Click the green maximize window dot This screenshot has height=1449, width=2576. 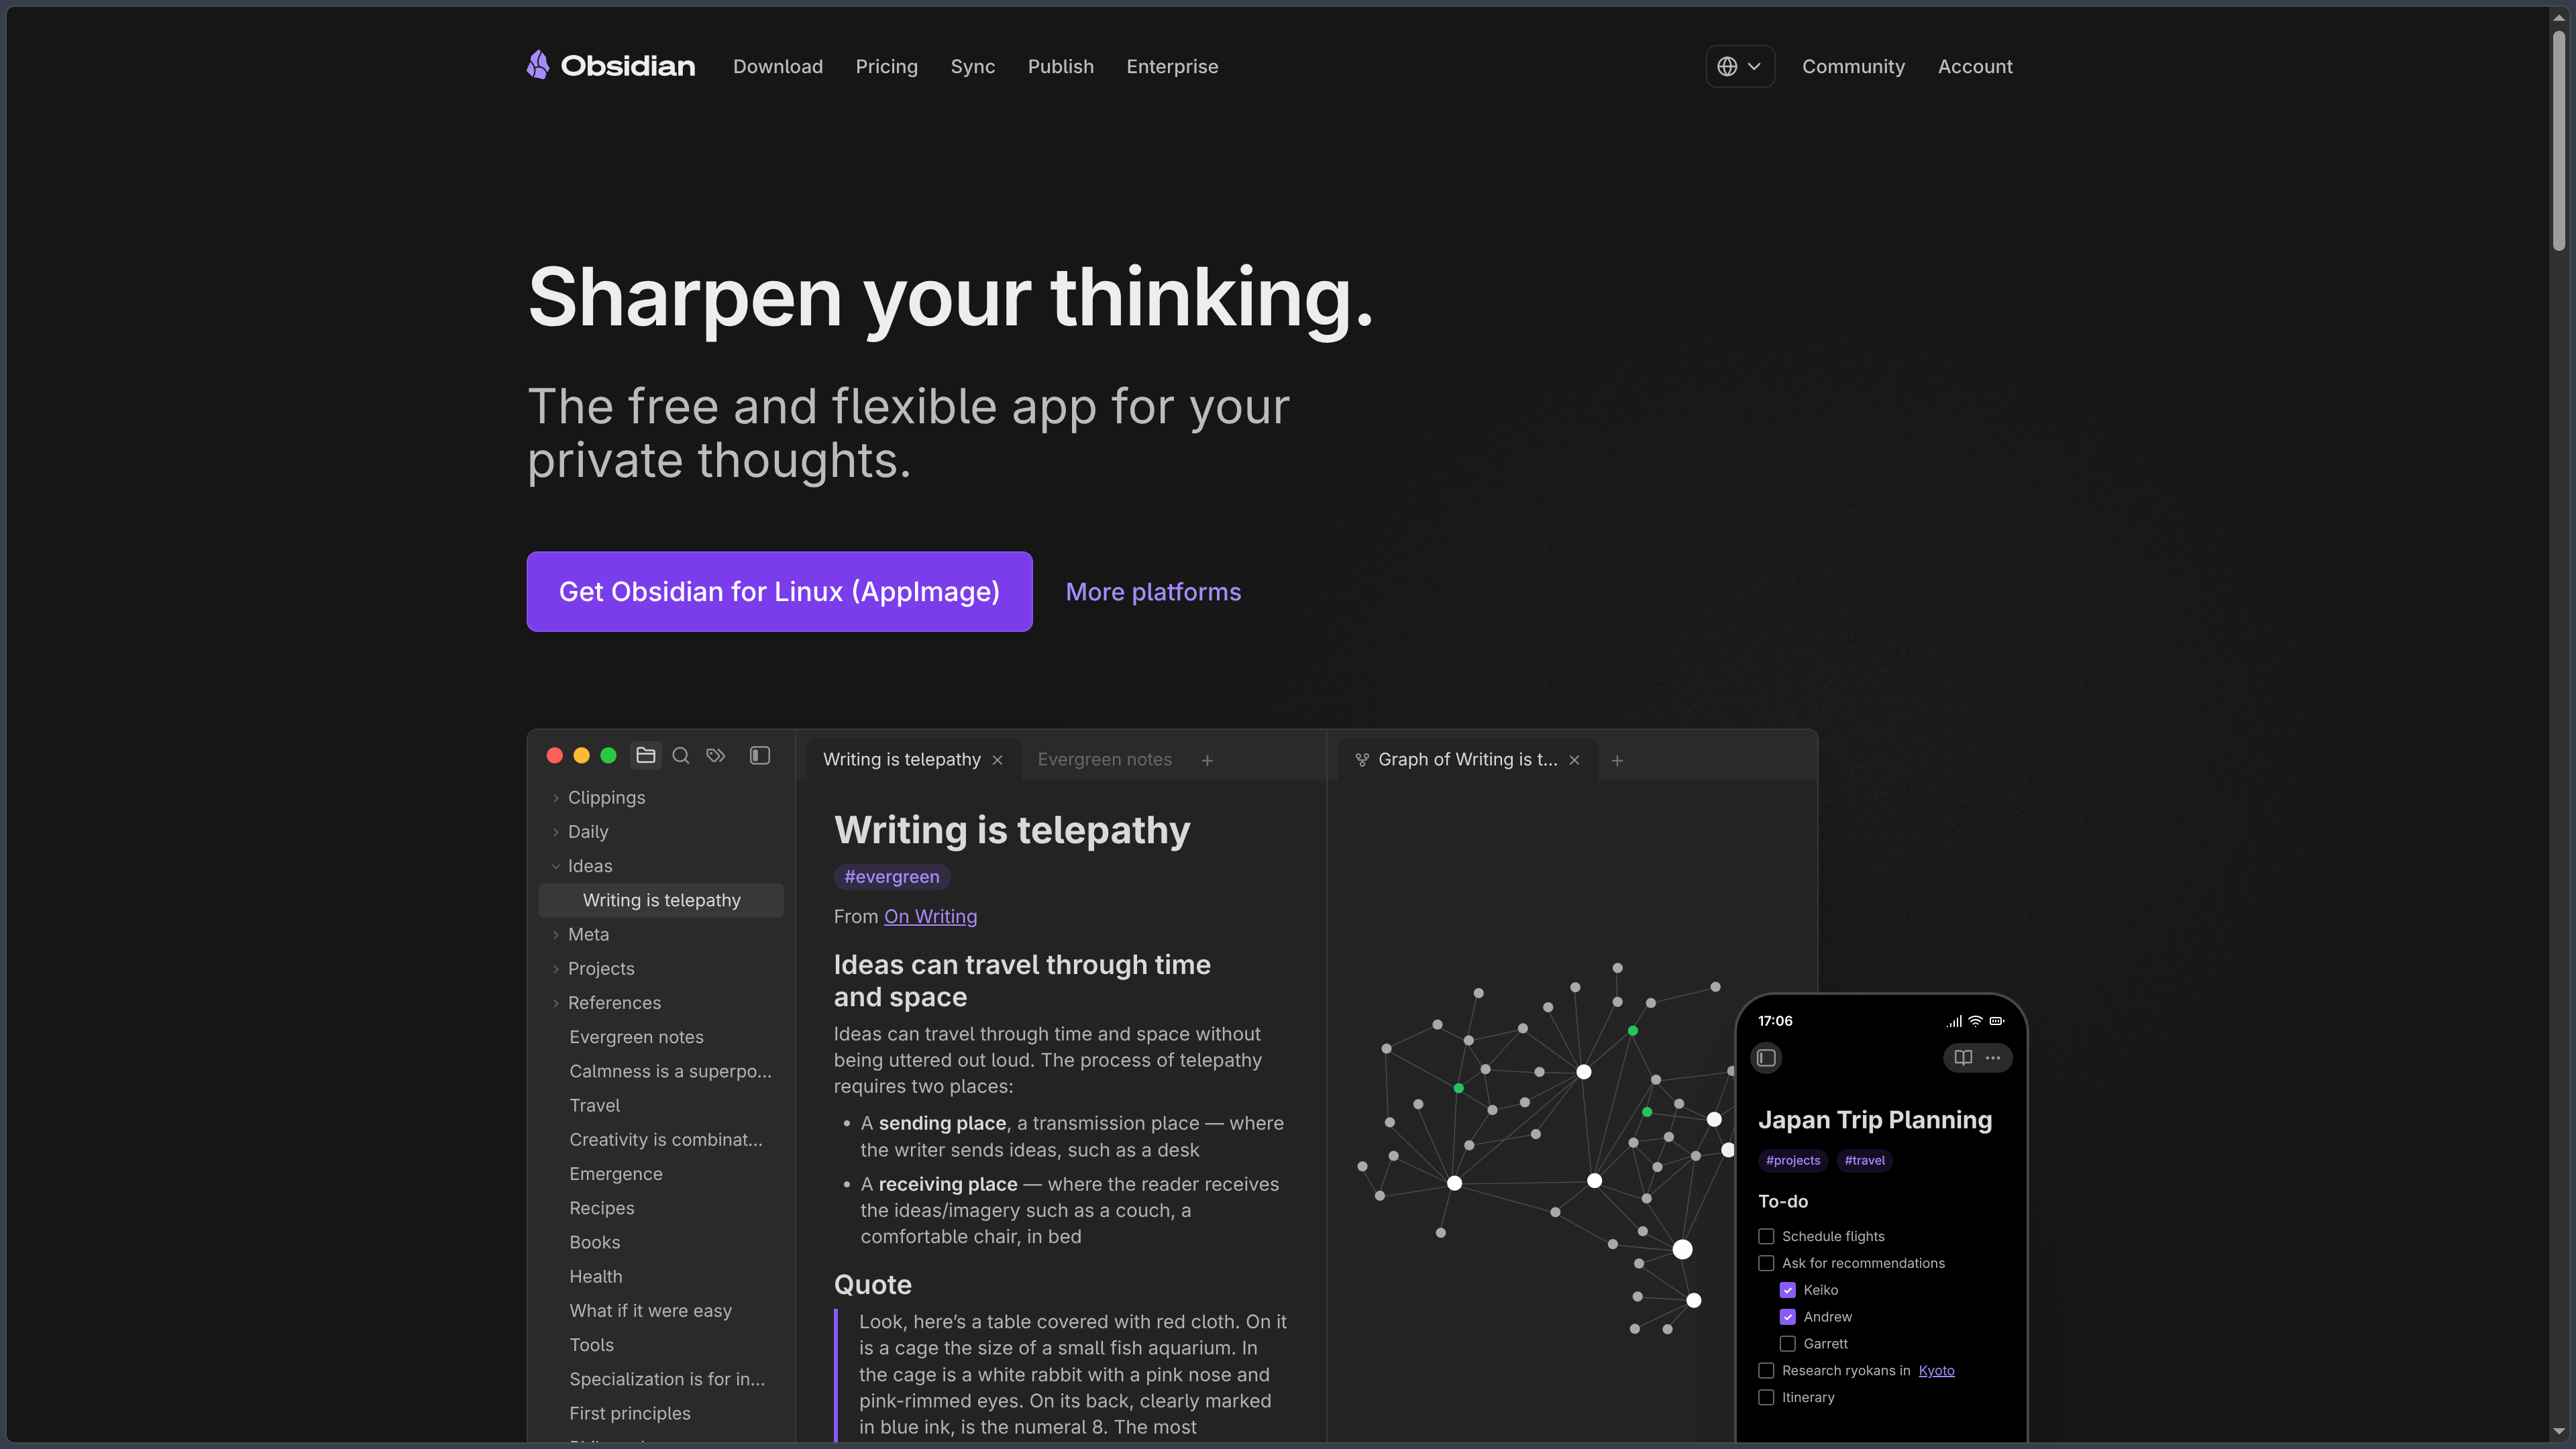(x=608, y=755)
